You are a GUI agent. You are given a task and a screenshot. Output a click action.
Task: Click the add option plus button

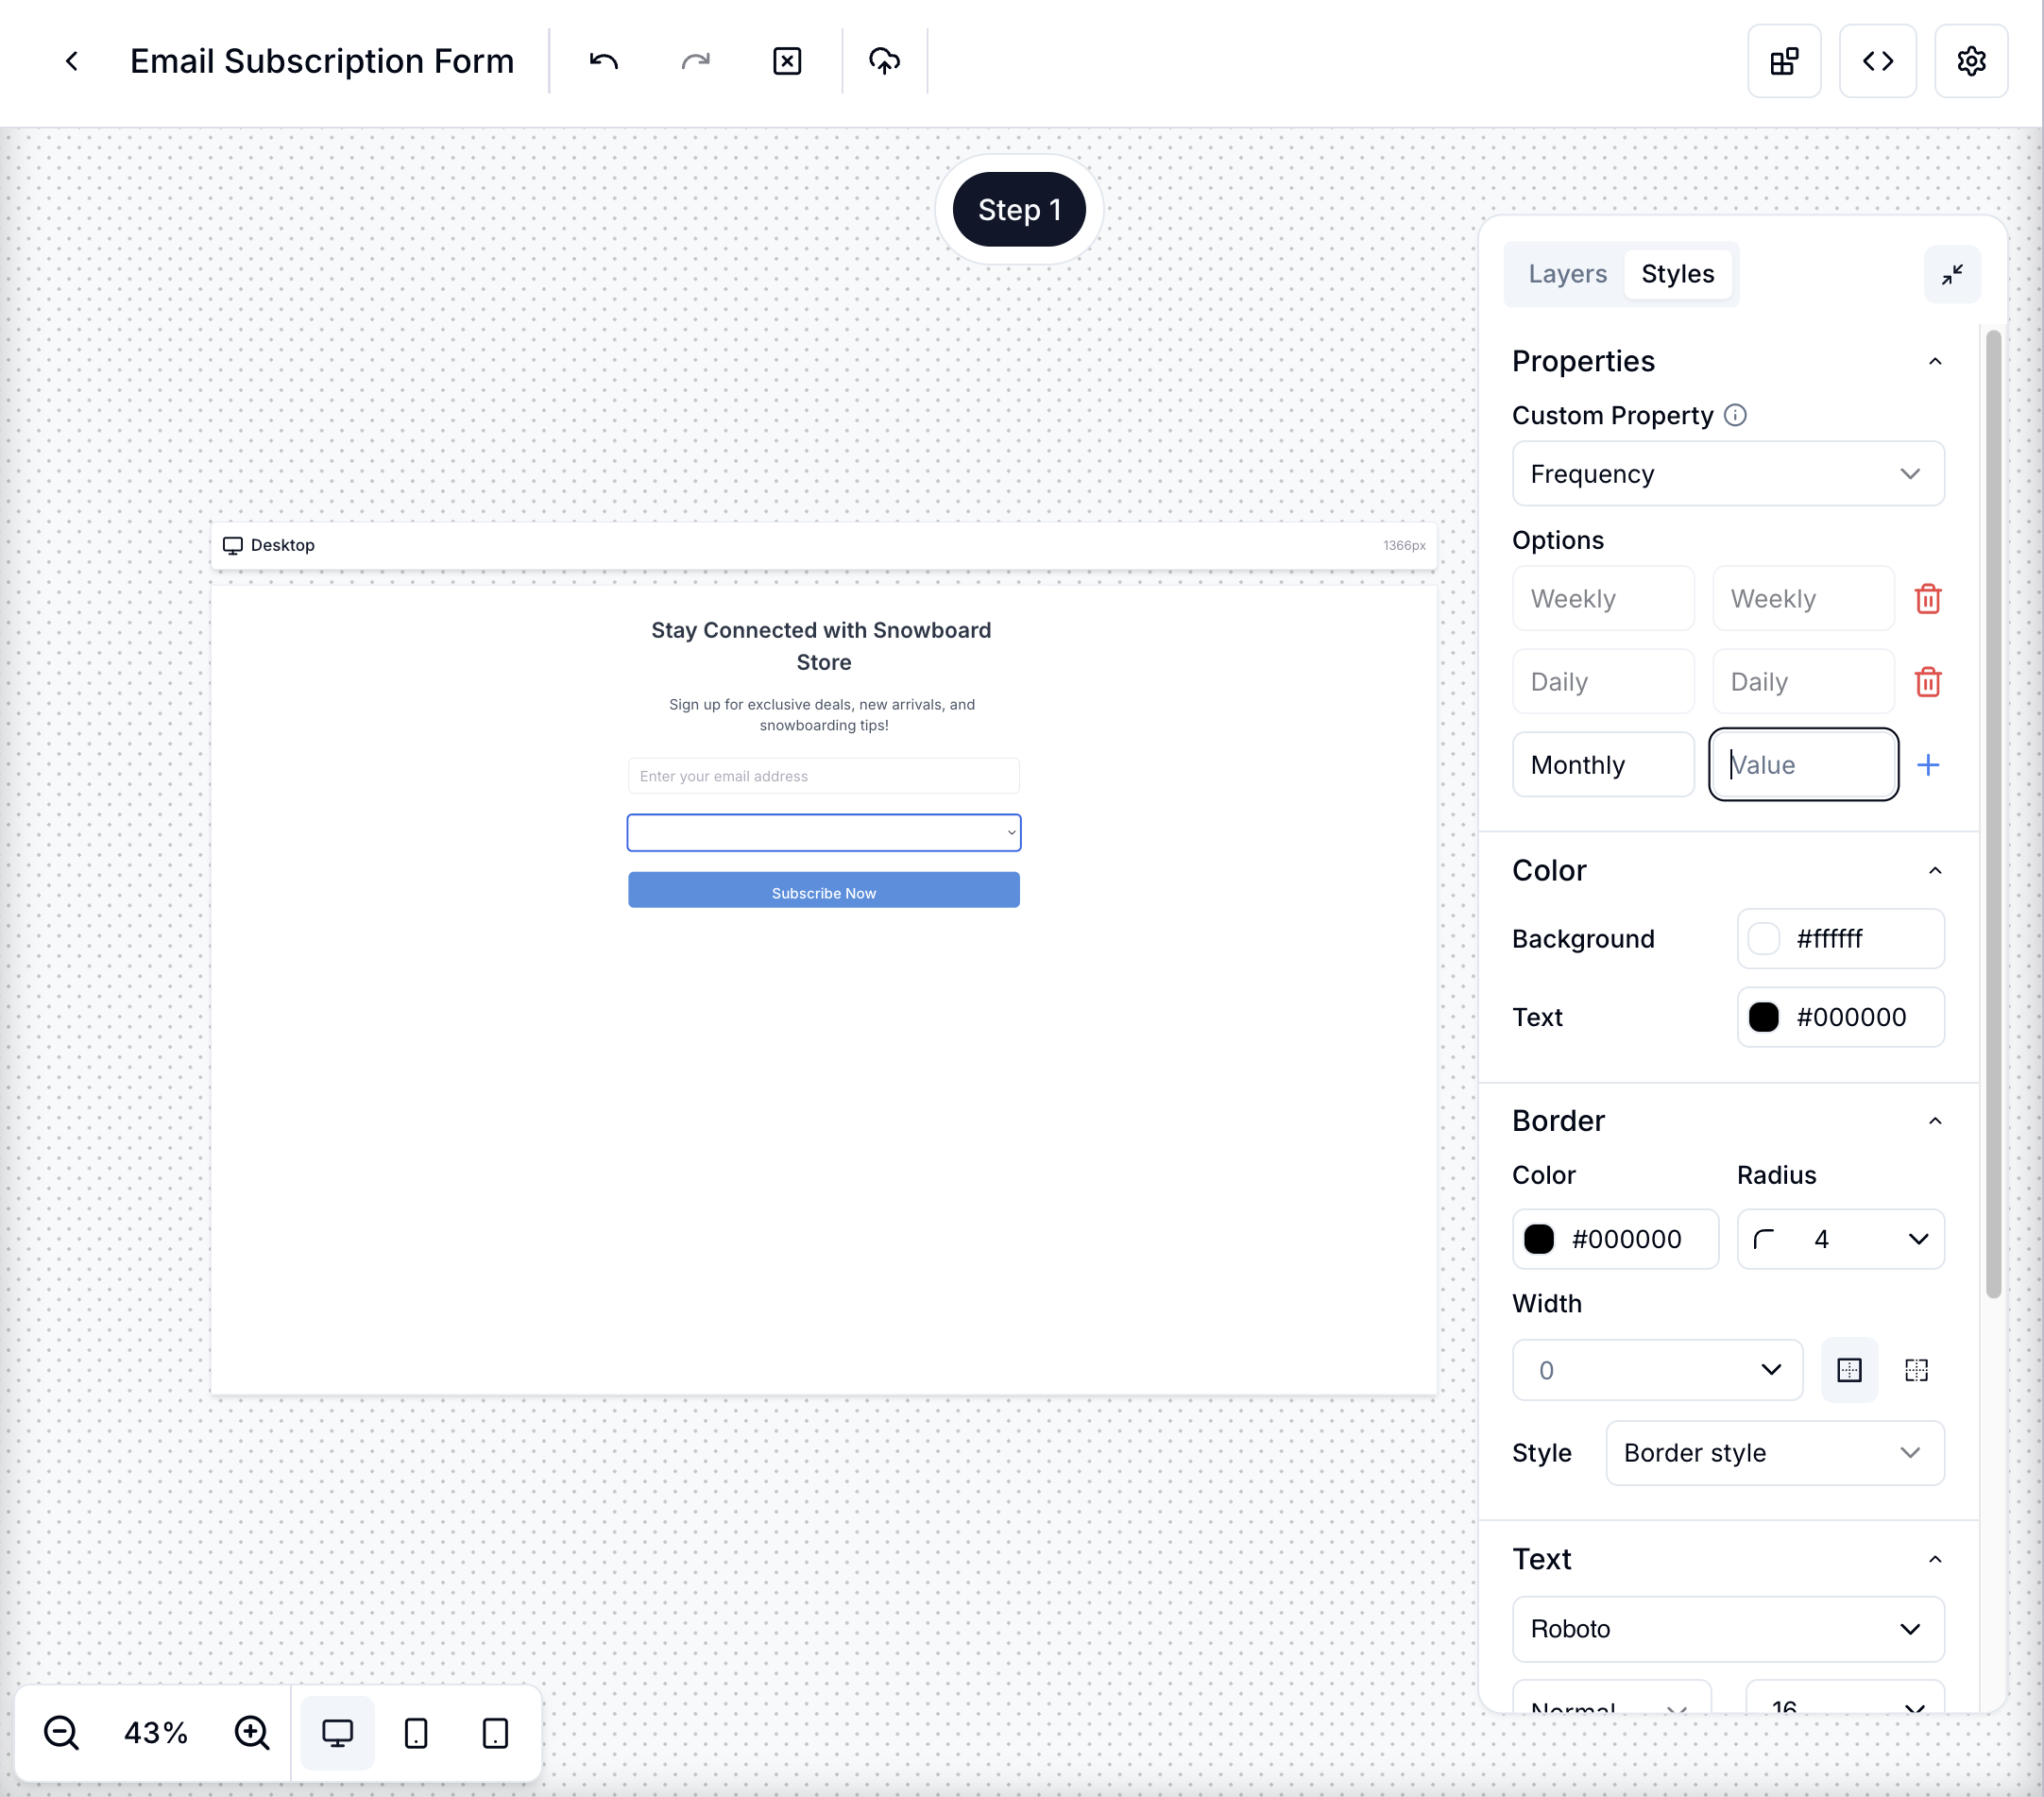pyautogui.click(x=1928, y=764)
